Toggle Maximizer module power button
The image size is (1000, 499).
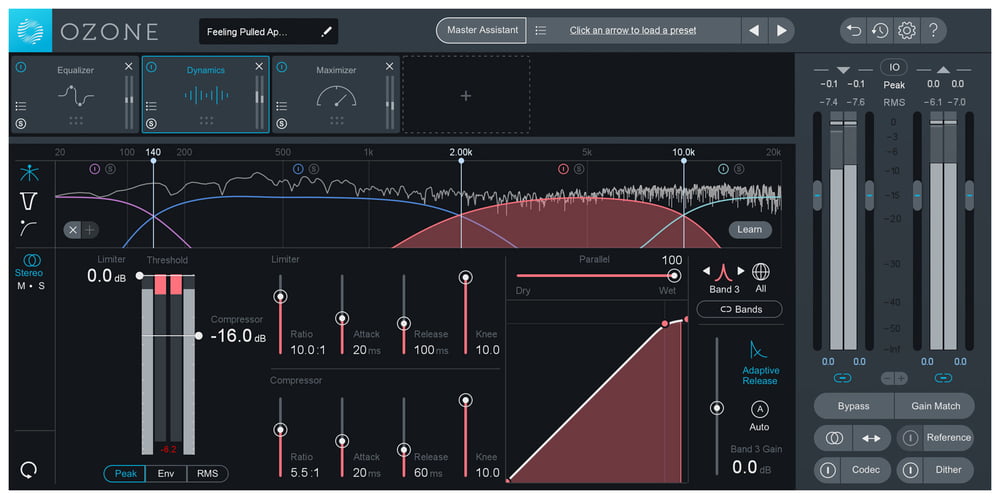[x=282, y=66]
